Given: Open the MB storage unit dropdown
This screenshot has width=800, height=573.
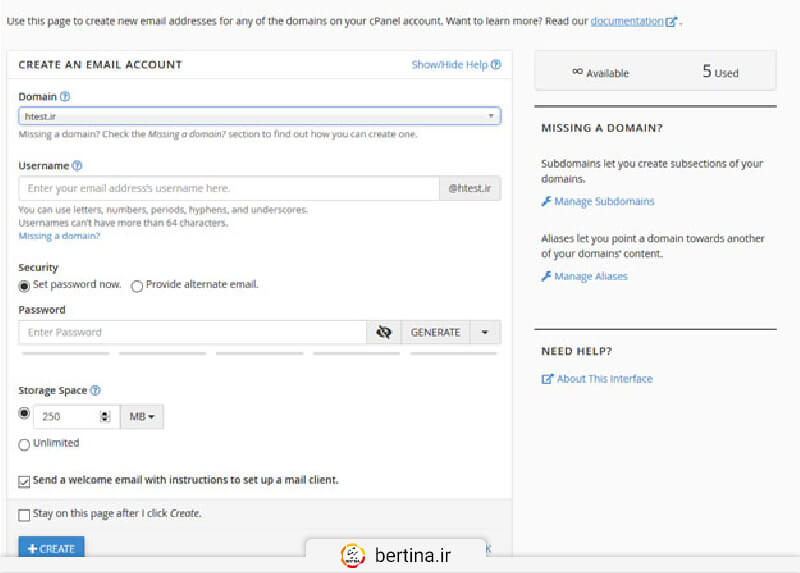Looking at the screenshot, I should click(142, 417).
